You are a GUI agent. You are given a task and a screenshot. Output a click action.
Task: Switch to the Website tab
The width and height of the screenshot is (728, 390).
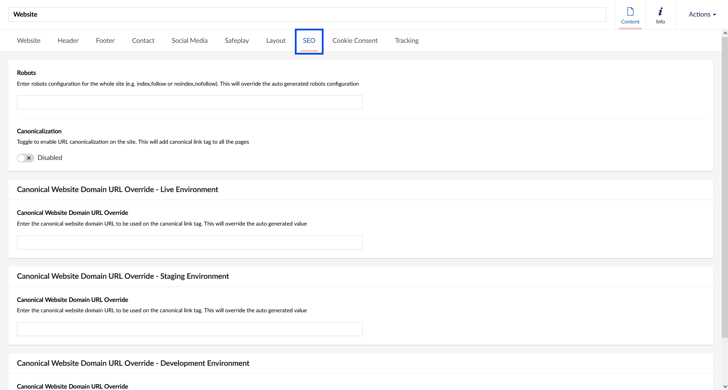29,41
